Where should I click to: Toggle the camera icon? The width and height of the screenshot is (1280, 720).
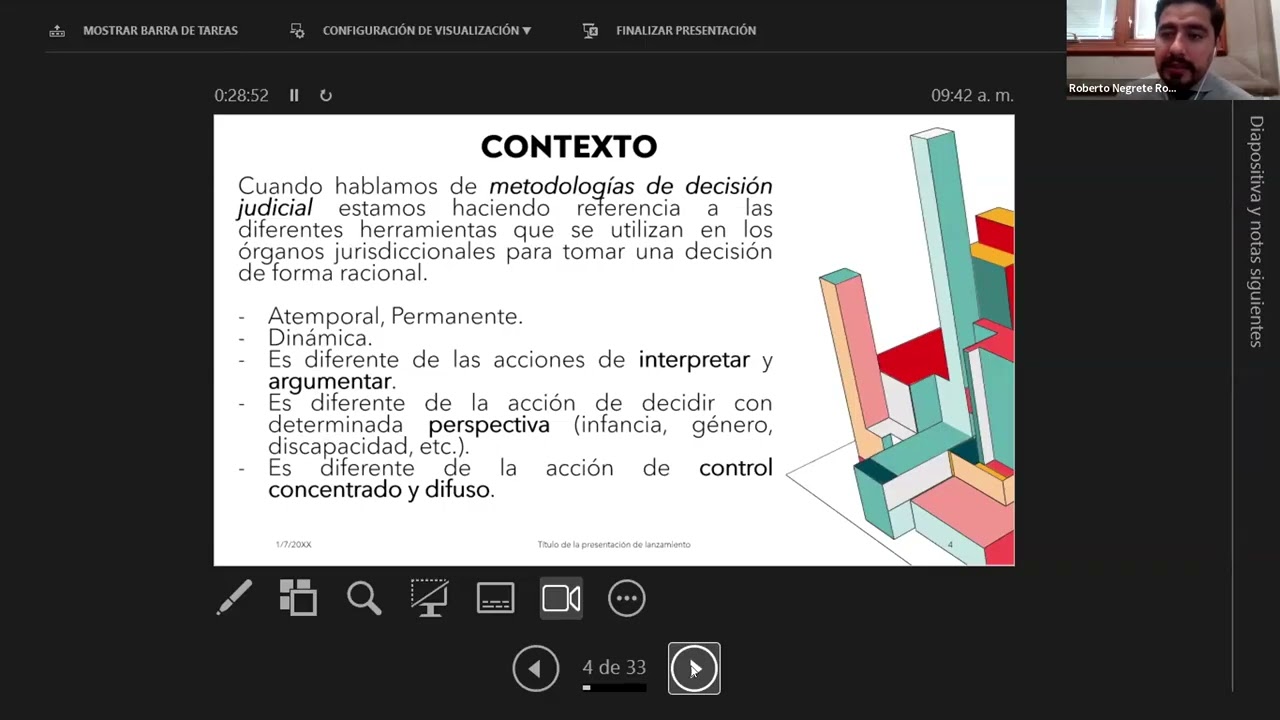561,598
